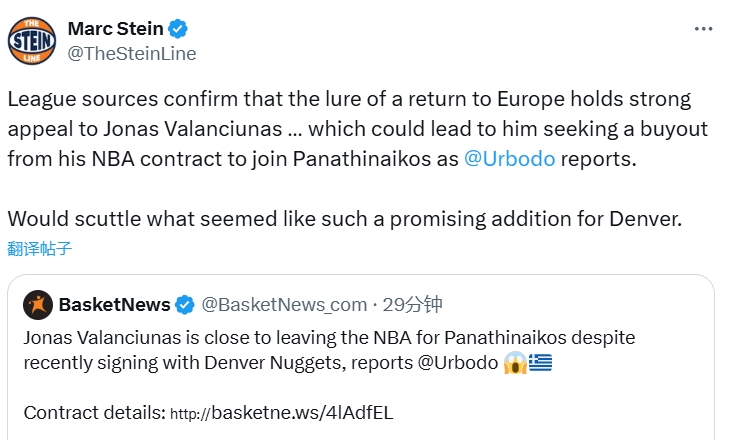Viewport: 731px width, 440px height.
Task: Click the @Urbodo mention in Stein's tweet
Action: pos(509,159)
